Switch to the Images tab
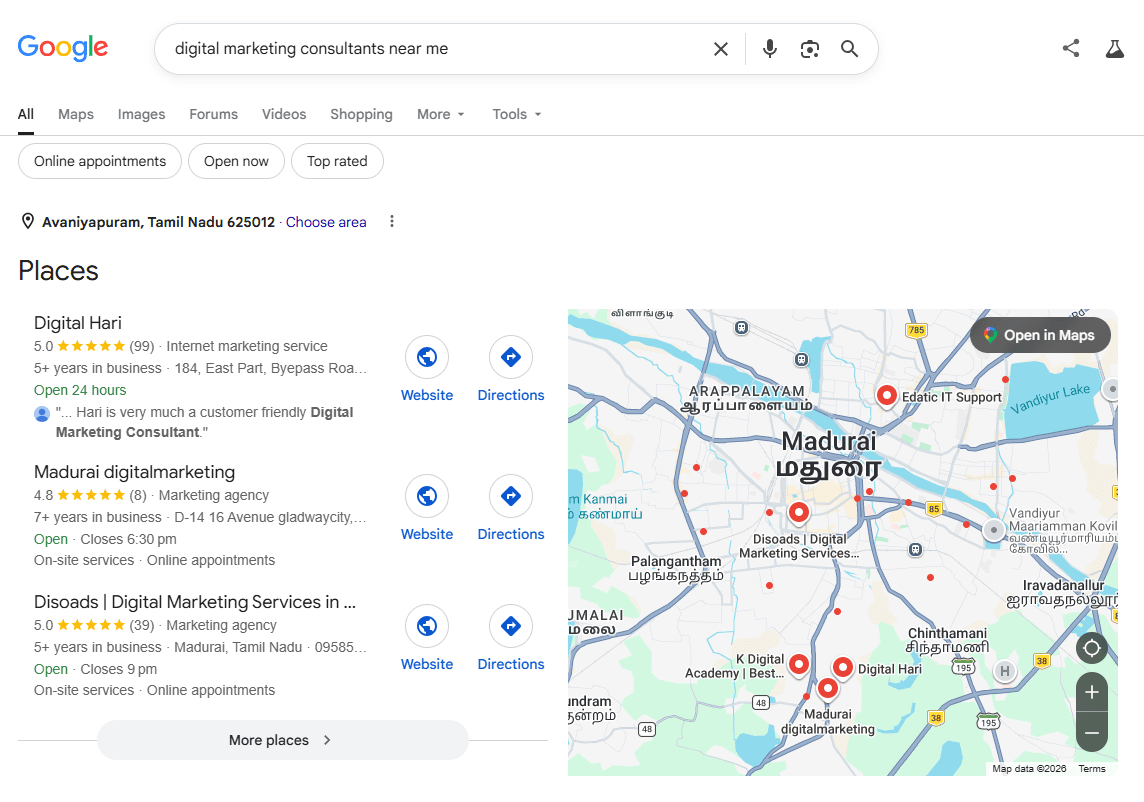This screenshot has width=1144, height=802. (x=142, y=115)
